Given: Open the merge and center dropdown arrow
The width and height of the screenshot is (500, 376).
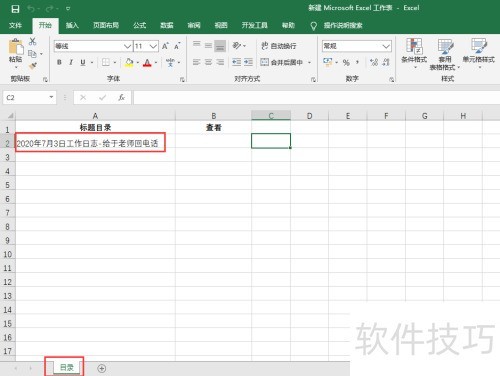Looking at the screenshot, I should pos(309,62).
